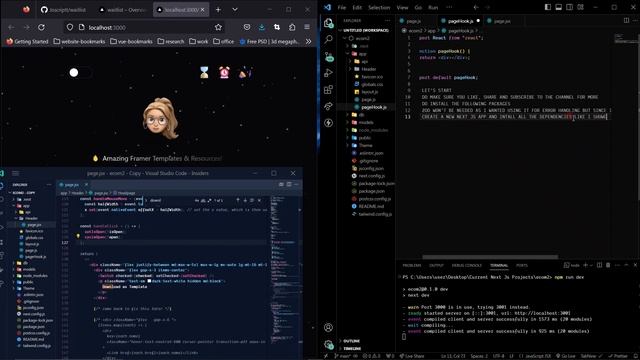Click the alarm clock emoji on webpage
This screenshot has width=640, height=360.
224,73
